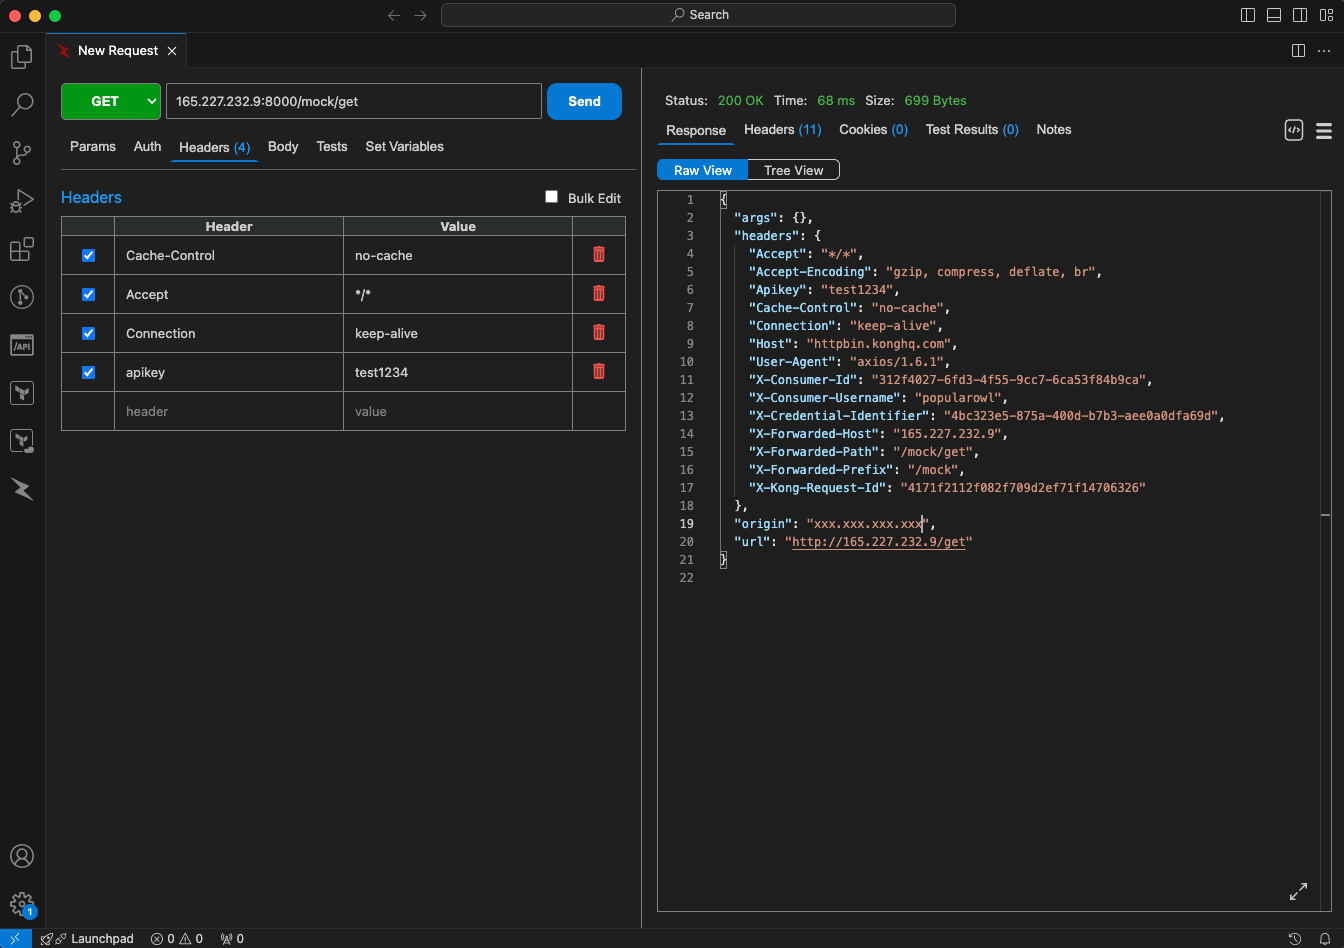
Task: Open the Set Variables tab
Action: point(404,146)
